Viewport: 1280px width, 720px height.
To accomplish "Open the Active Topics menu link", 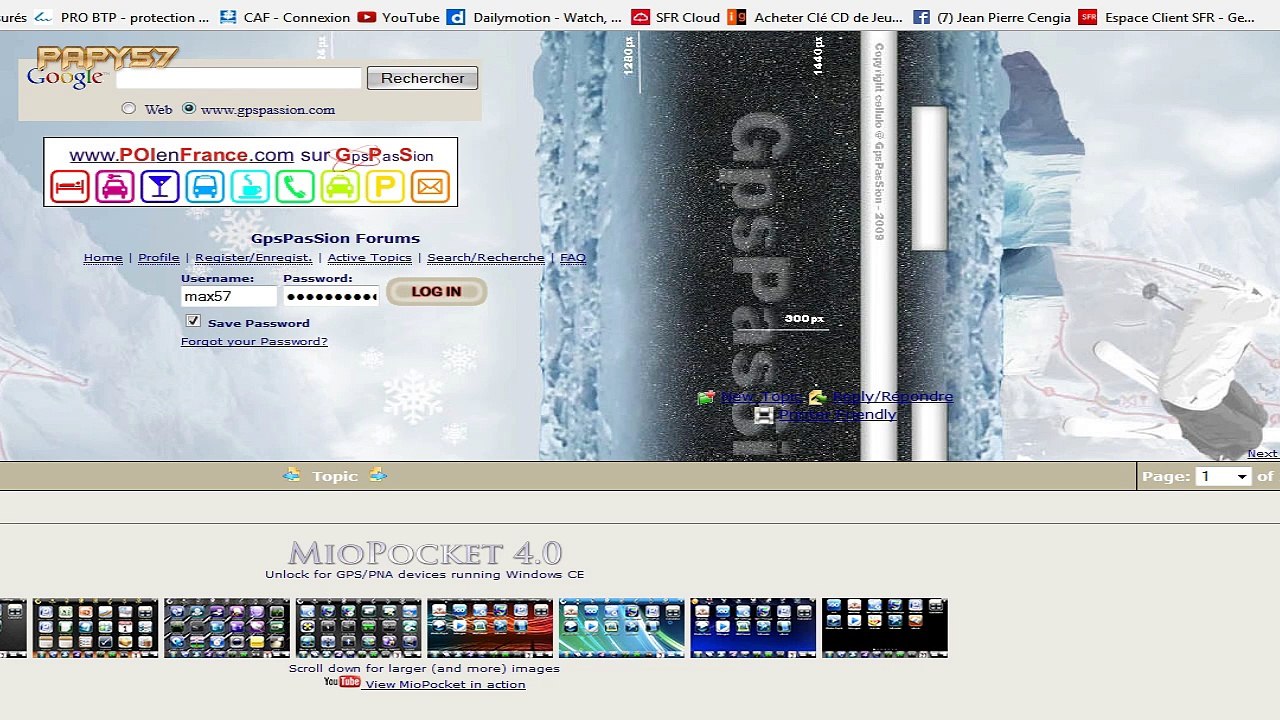I will 370,257.
